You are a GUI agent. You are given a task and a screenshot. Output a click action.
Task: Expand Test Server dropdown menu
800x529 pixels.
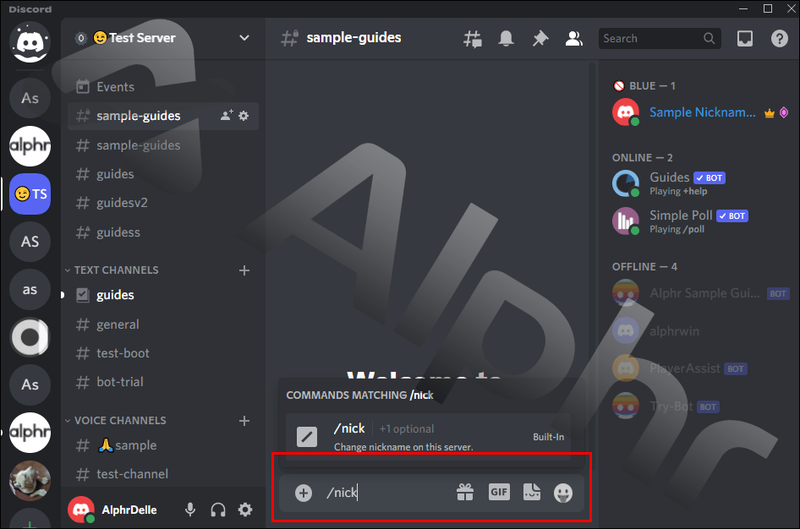click(244, 38)
